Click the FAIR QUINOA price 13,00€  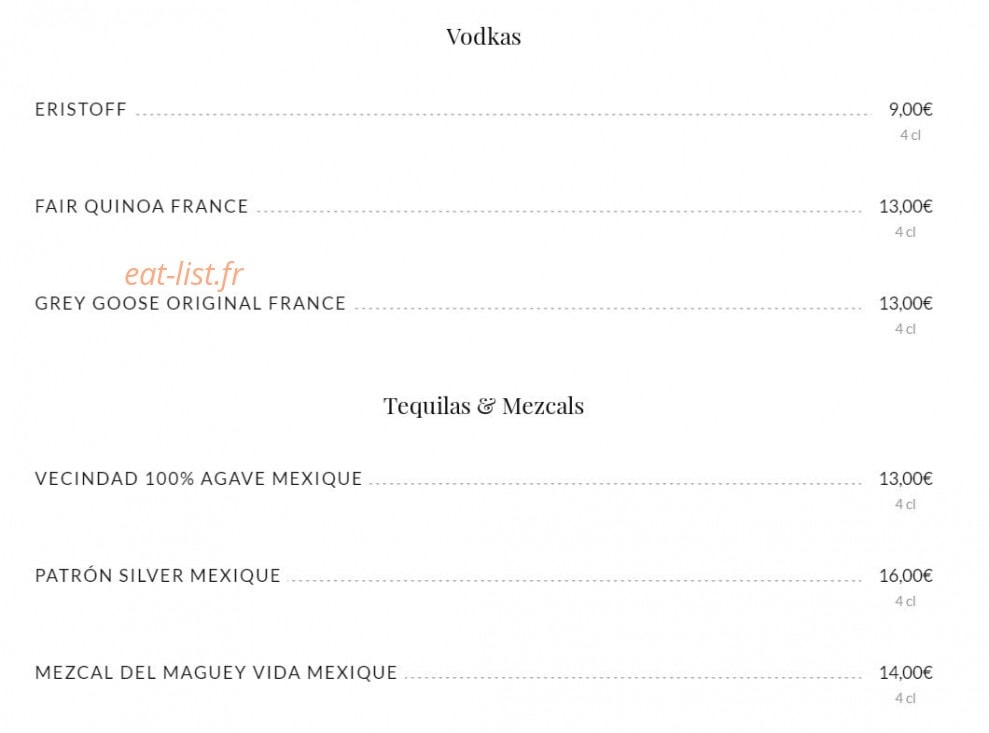[x=906, y=206]
